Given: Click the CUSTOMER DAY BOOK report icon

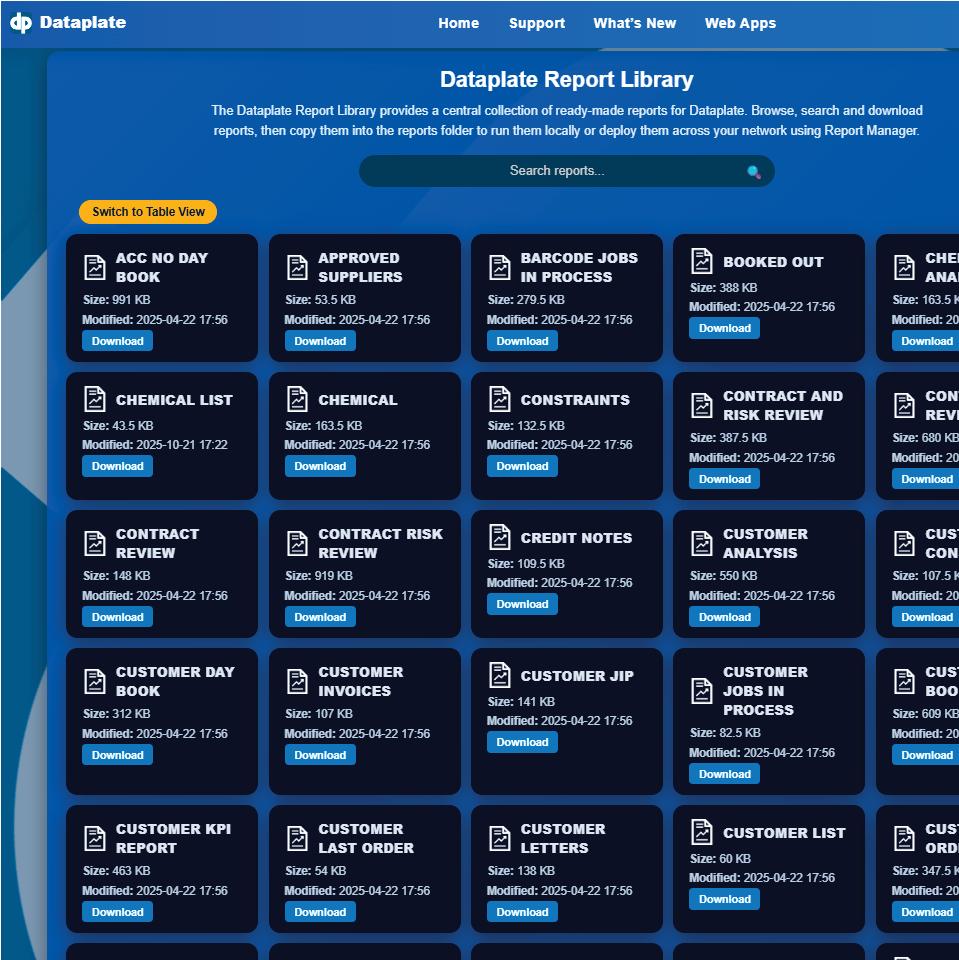Looking at the screenshot, I should pos(94,681).
